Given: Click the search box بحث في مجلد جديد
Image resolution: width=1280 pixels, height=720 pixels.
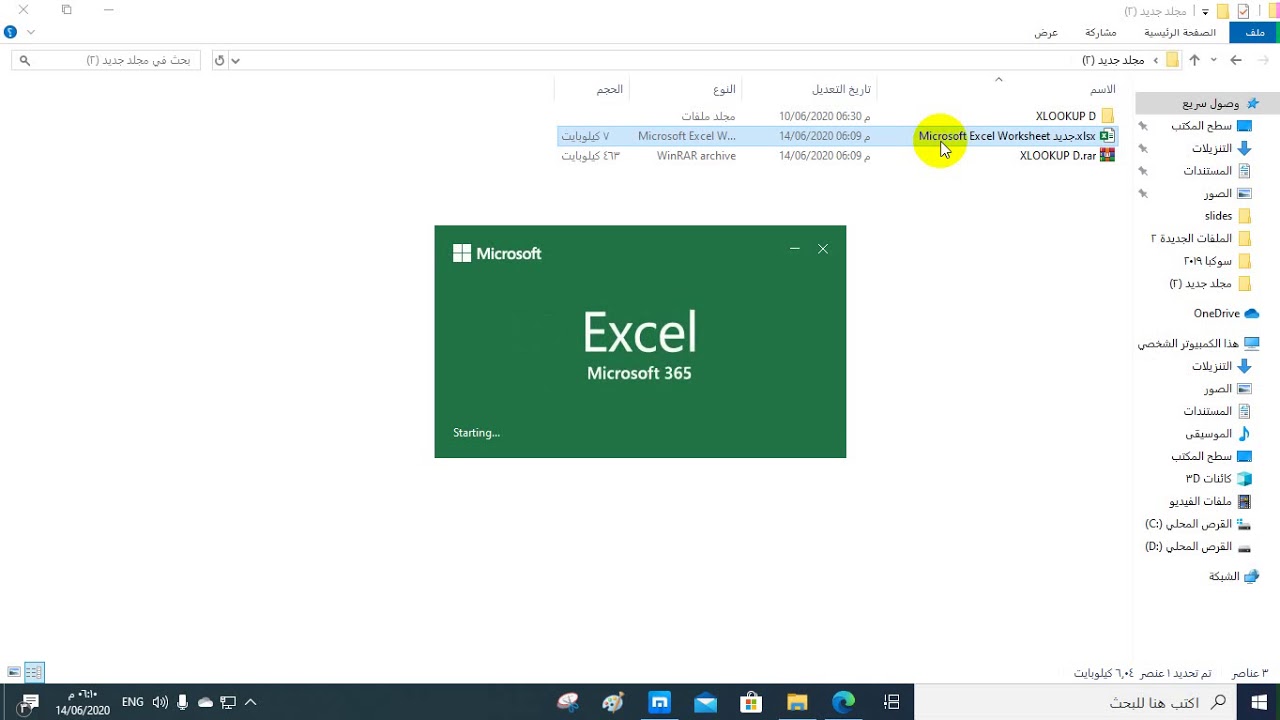Looking at the screenshot, I should [106, 61].
